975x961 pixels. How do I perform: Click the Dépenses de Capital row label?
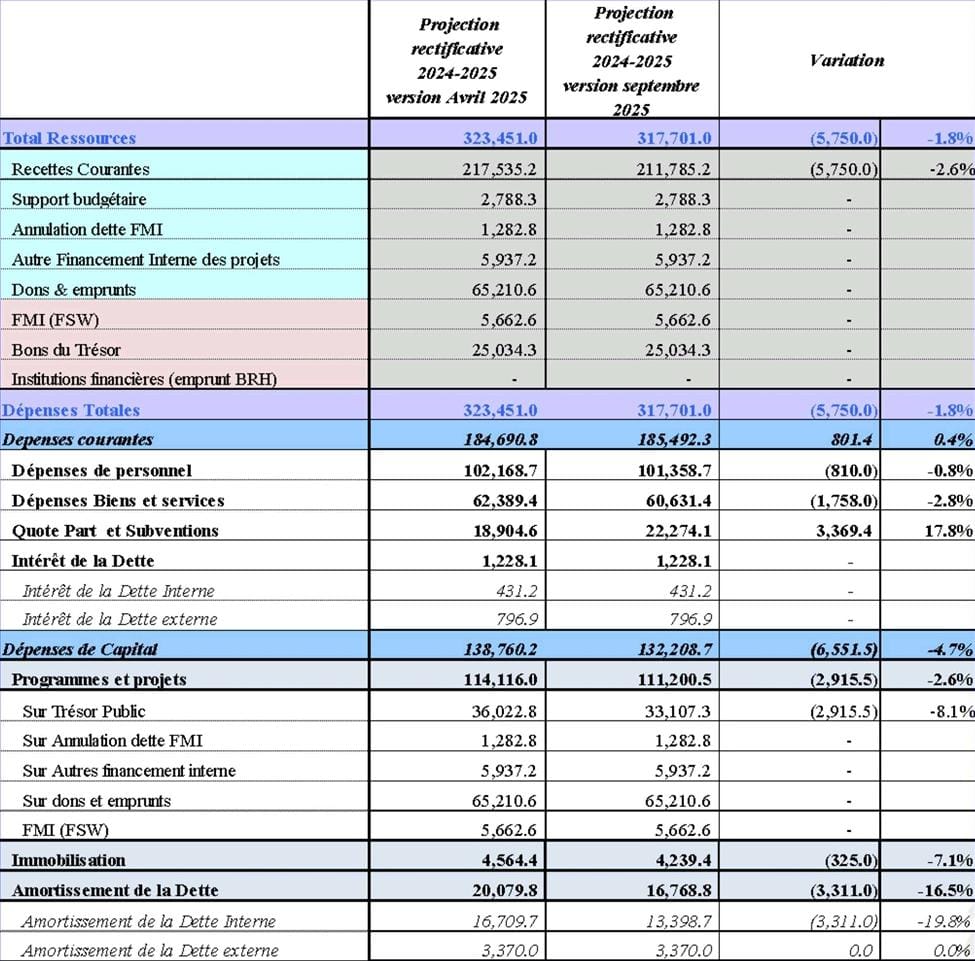coord(80,650)
